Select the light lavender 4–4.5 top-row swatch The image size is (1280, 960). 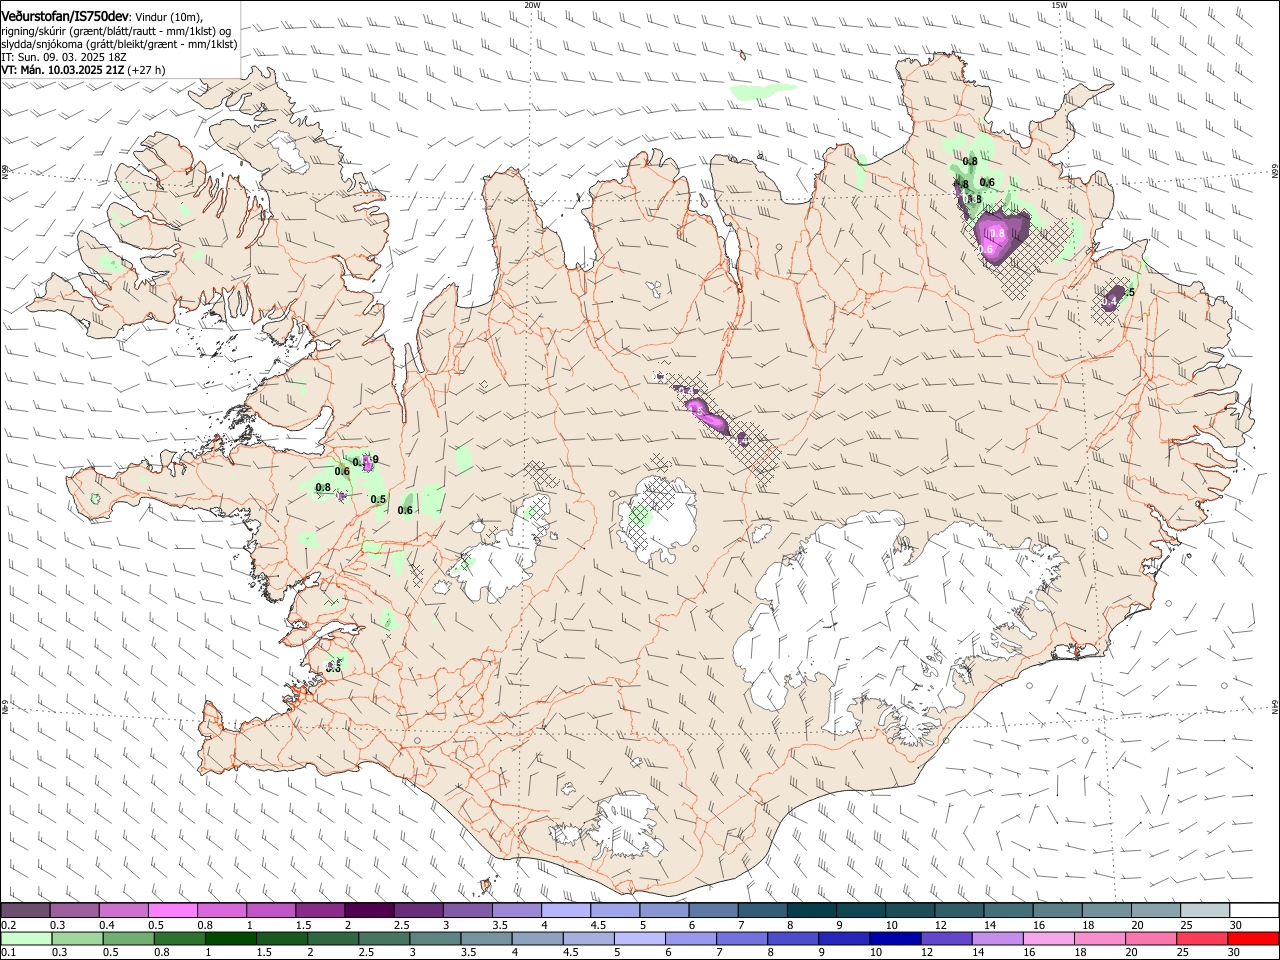tap(566, 911)
